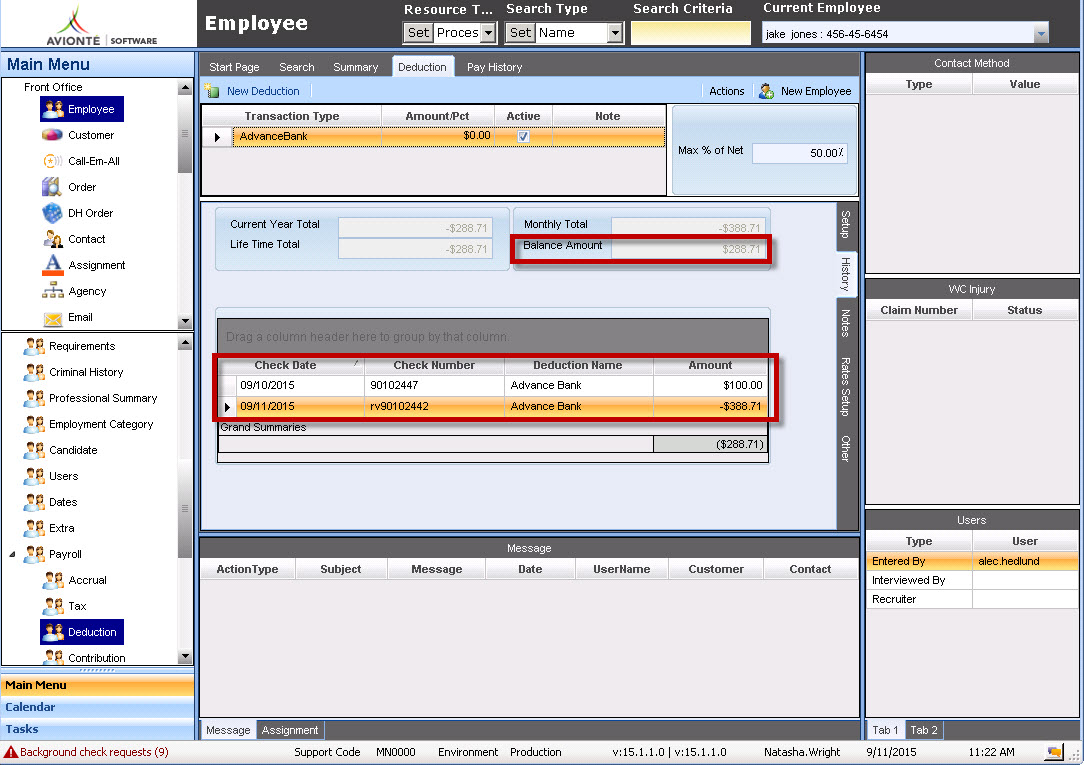Switch to the Start Page tab

coord(234,67)
